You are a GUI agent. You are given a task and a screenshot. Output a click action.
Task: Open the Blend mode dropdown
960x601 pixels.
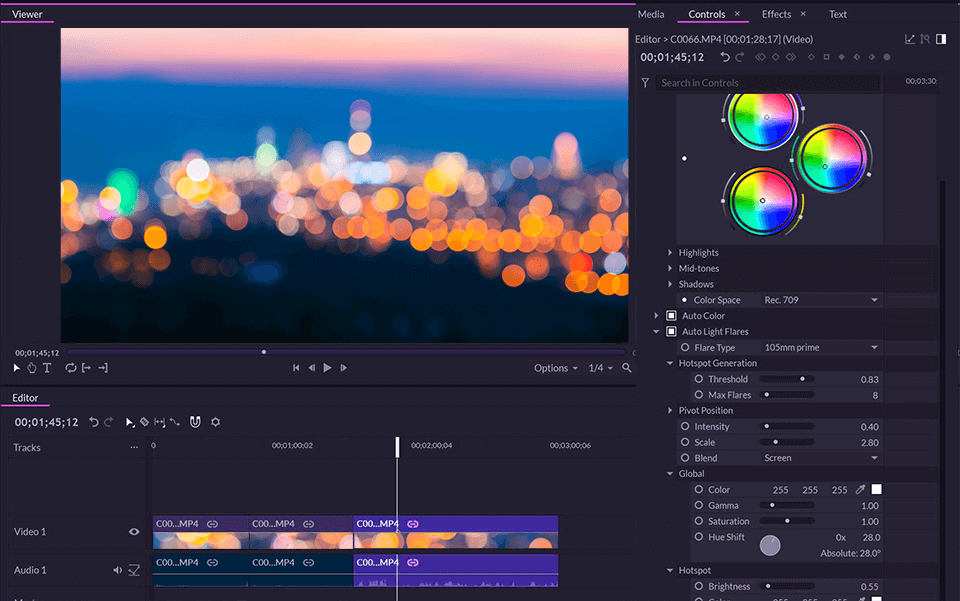820,458
